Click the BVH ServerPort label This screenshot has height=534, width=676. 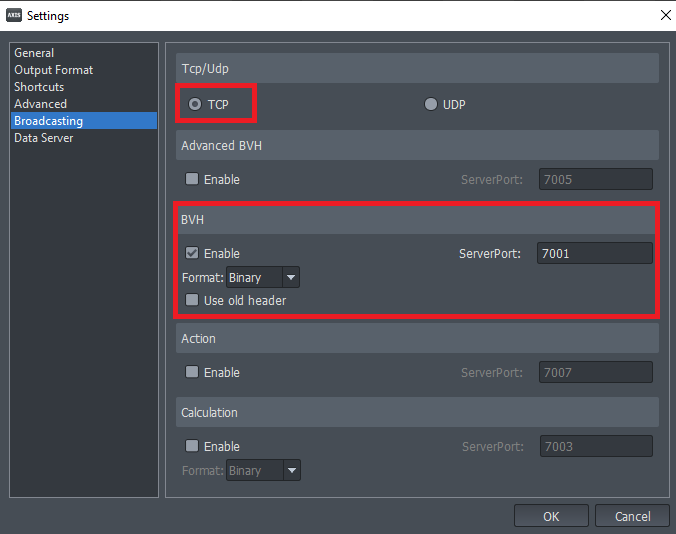[x=490, y=253]
